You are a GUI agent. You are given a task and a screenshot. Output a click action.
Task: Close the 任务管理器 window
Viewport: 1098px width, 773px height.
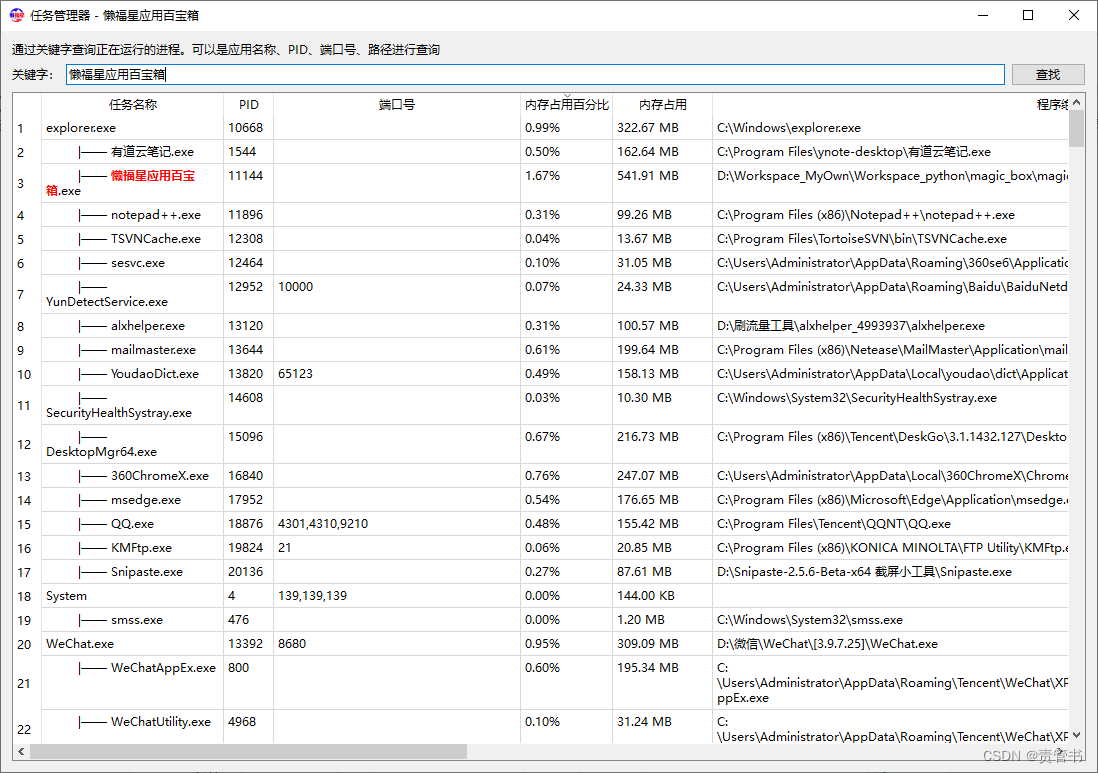point(1073,15)
